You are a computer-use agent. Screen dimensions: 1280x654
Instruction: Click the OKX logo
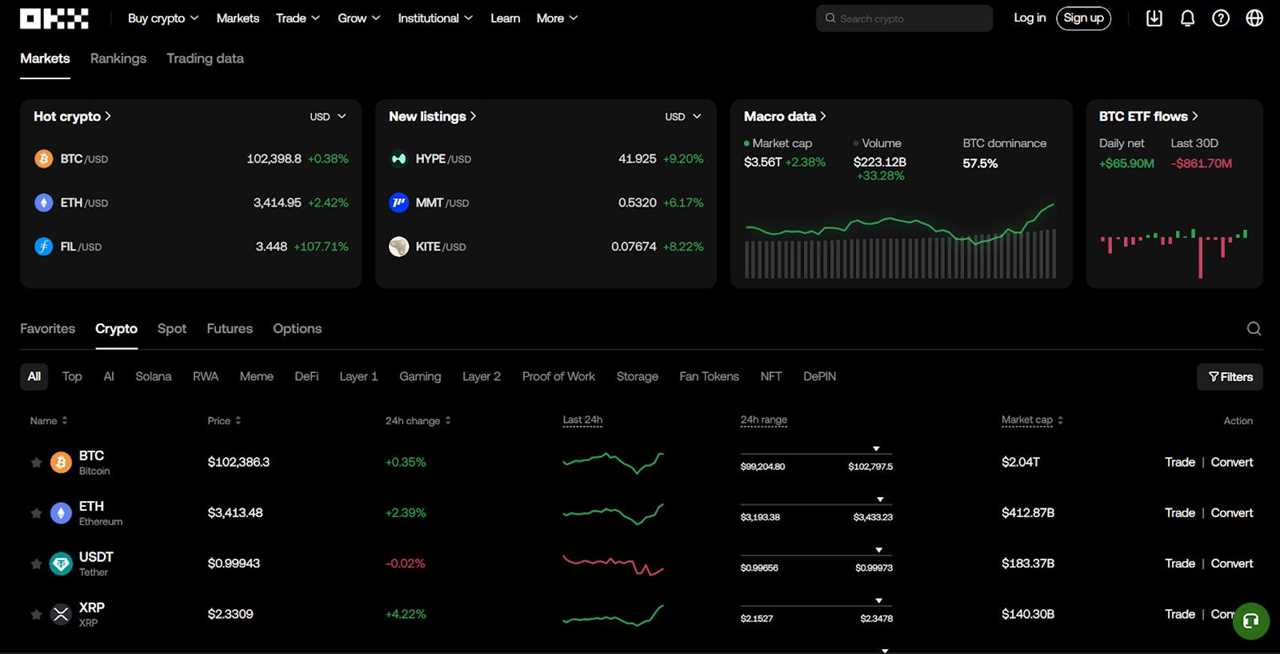54,17
